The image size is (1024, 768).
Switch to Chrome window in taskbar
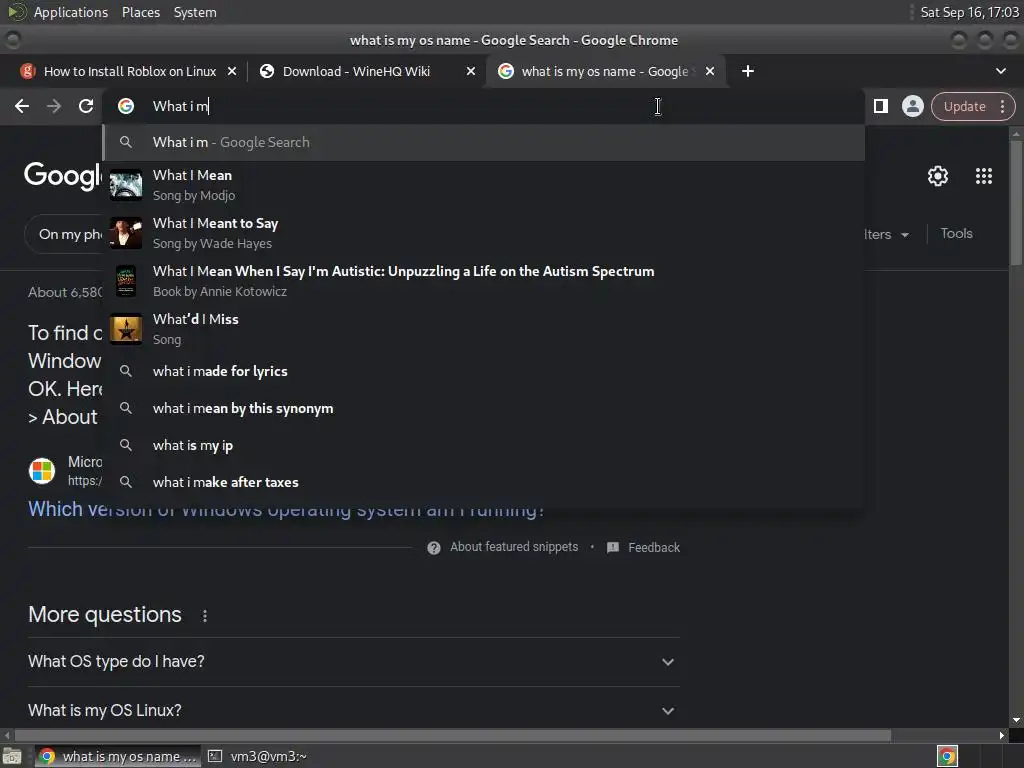[x=118, y=757]
